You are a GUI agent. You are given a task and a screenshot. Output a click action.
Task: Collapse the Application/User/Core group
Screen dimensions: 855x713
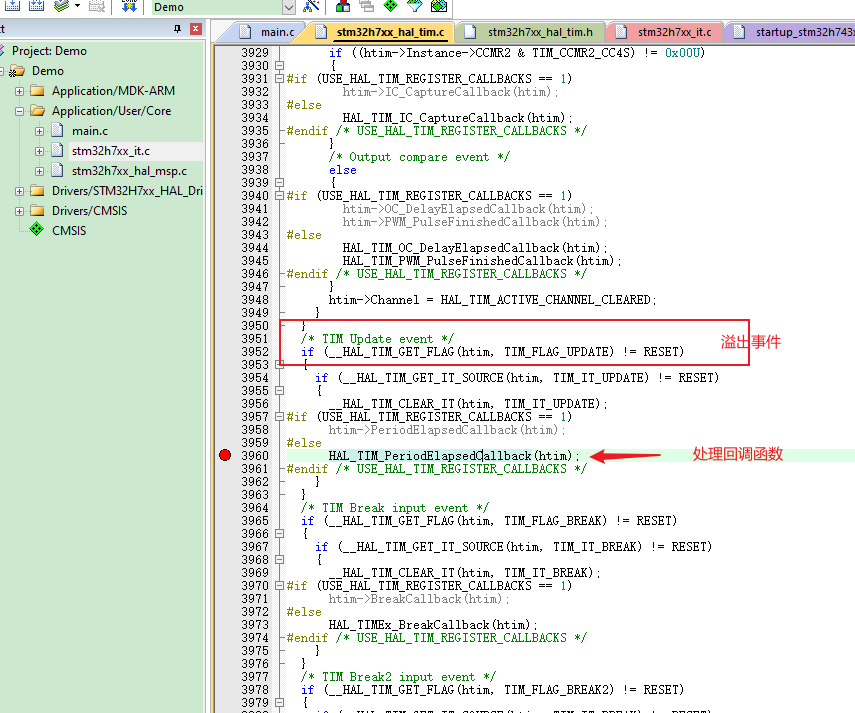[20, 111]
